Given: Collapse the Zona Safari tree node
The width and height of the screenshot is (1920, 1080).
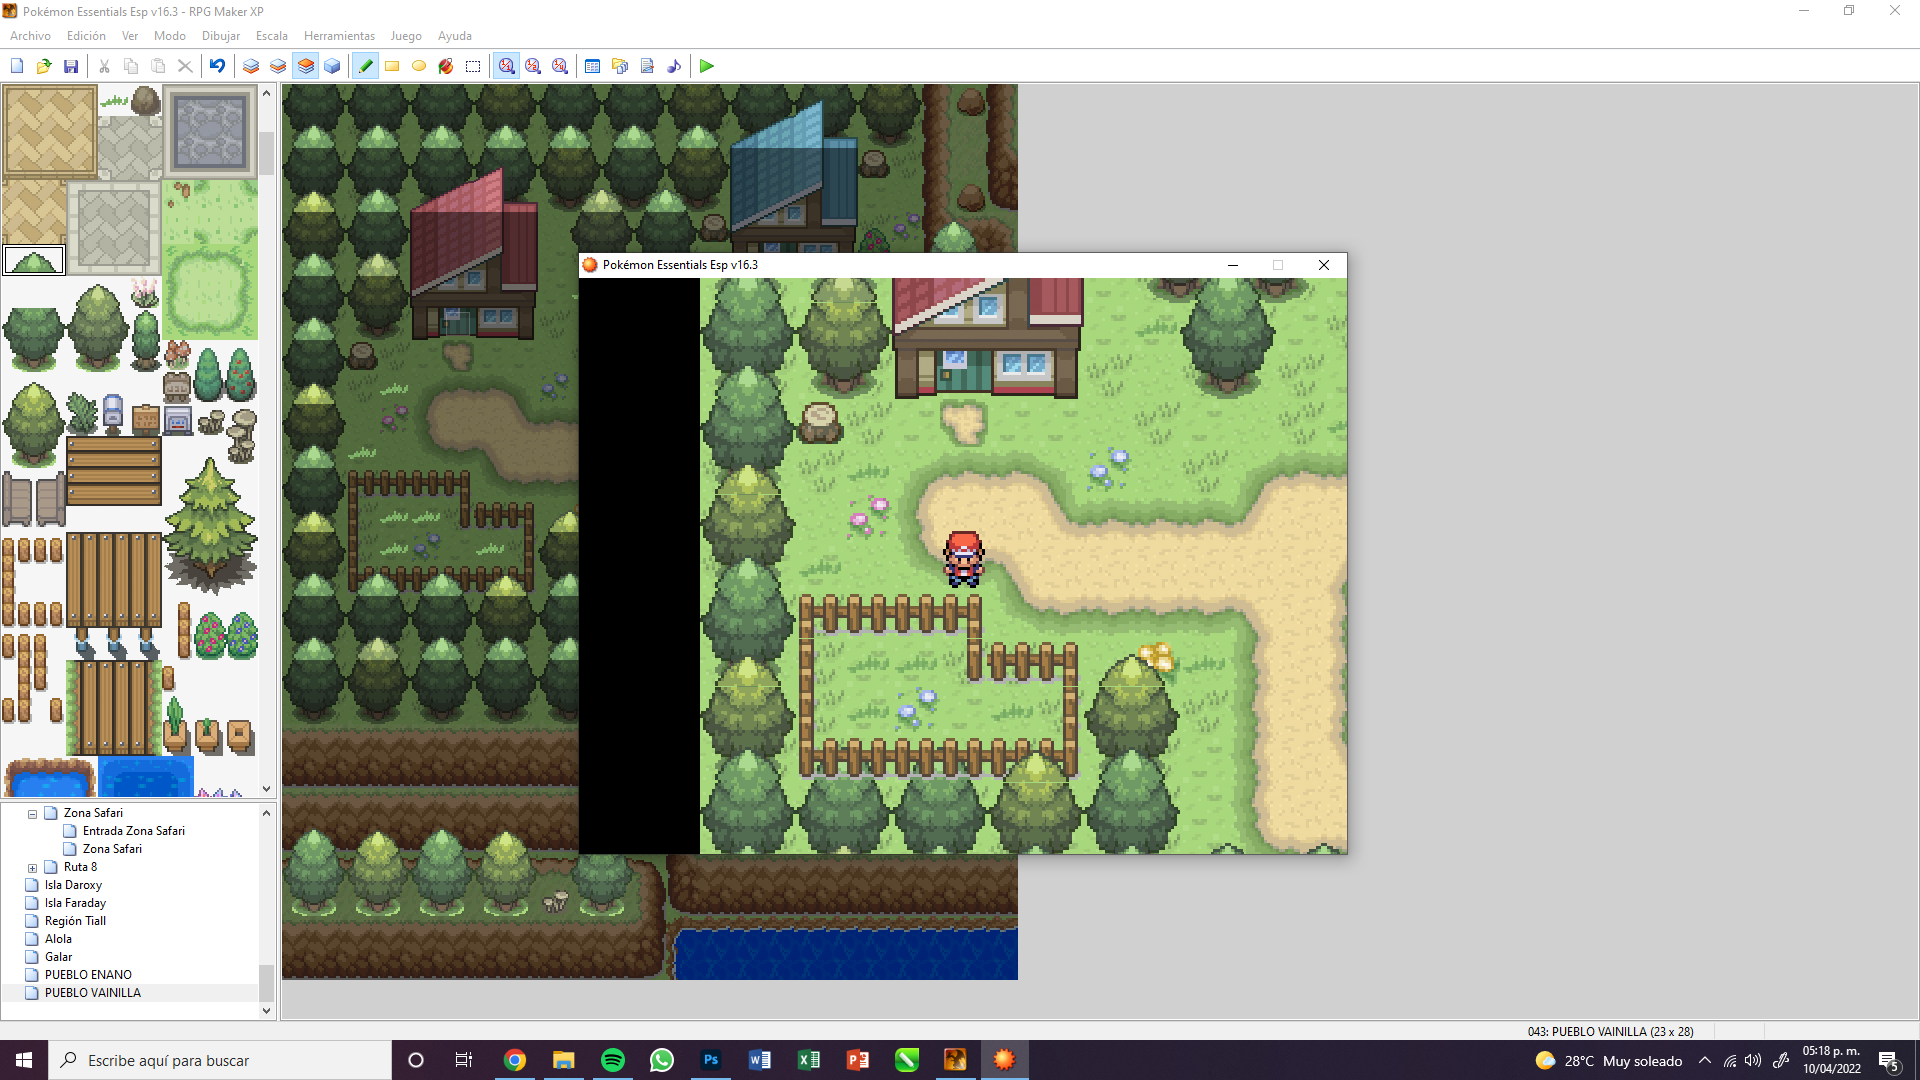Looking at the screenshot, I should click(32, 814).
